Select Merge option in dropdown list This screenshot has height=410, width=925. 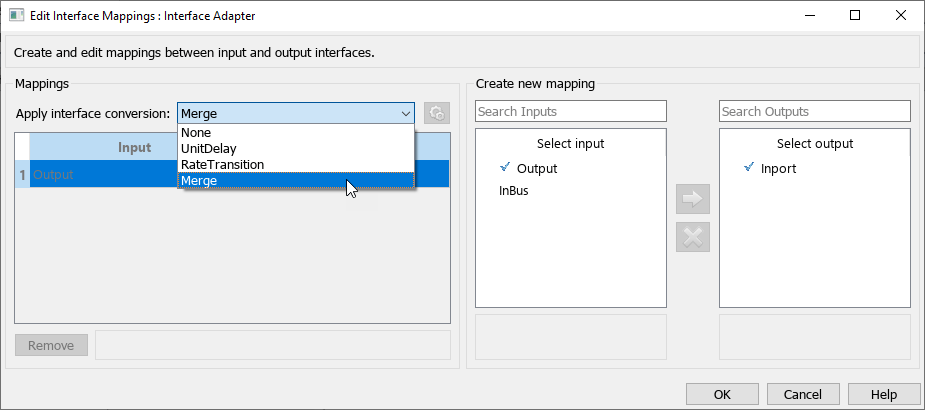point(199,180)
